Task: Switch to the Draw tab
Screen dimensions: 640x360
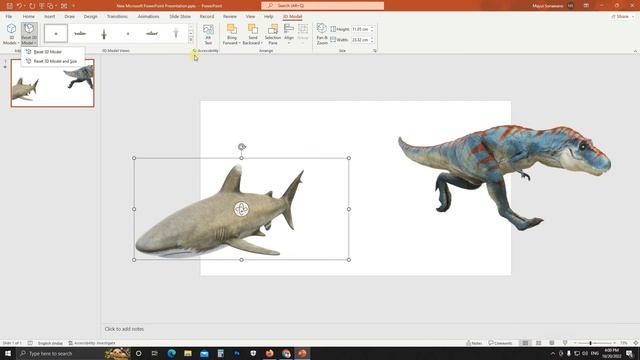Action: click(x=69, y=16)
